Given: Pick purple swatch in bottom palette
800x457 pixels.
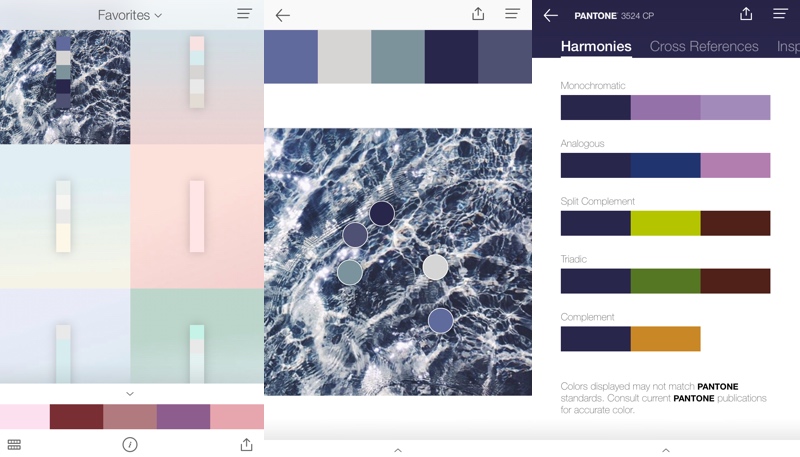Looking at the screenshot, I should 184,417.
